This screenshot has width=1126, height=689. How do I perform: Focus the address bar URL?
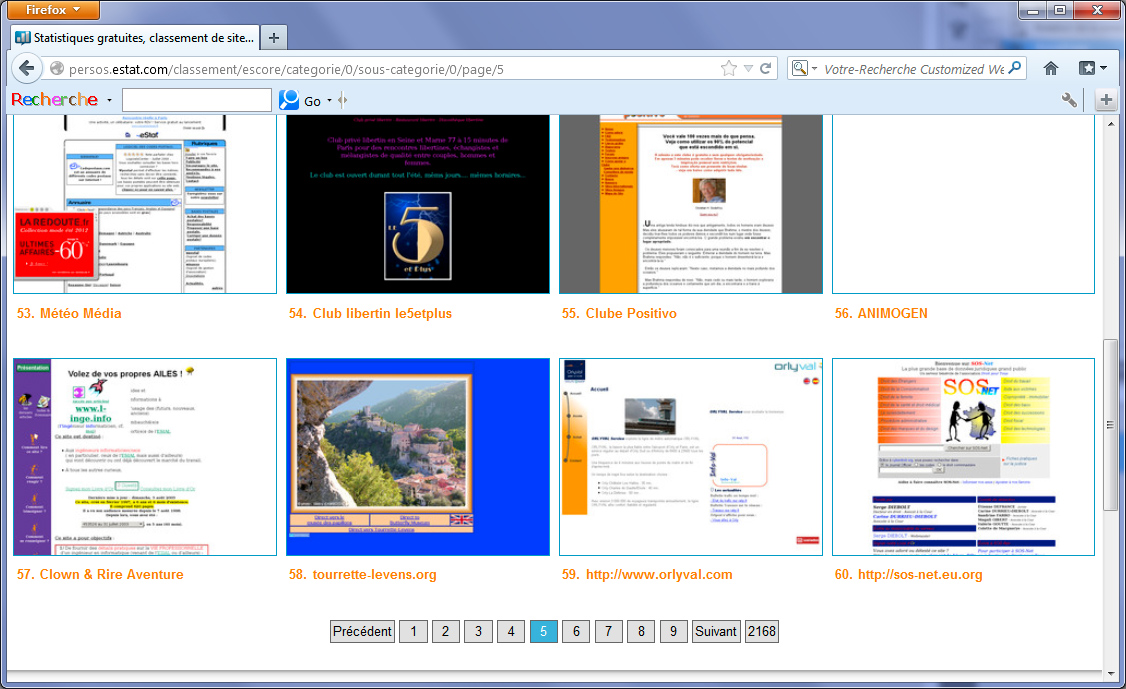click(x=287, y=69)
